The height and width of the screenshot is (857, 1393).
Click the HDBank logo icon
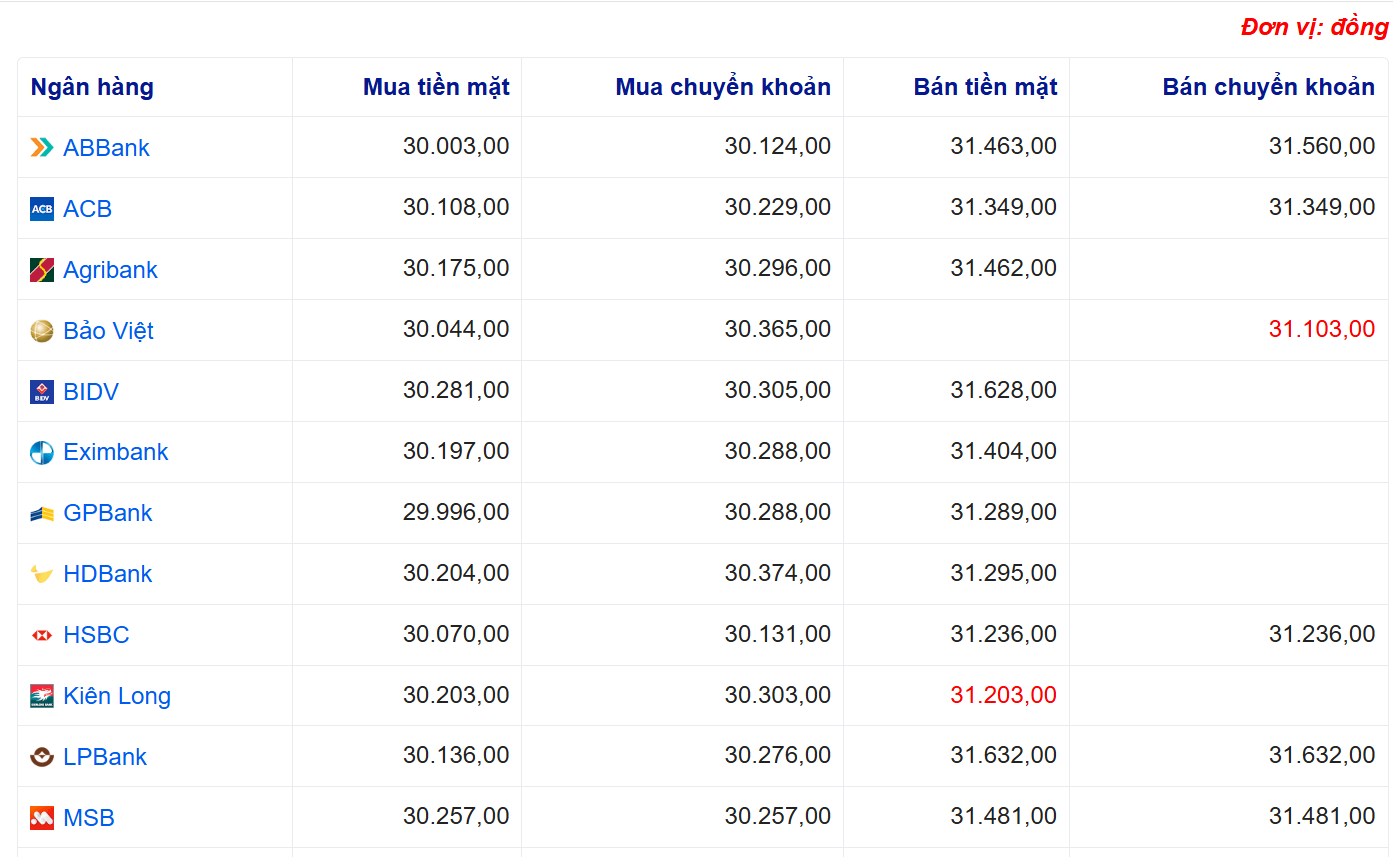(x=42, y=575)
